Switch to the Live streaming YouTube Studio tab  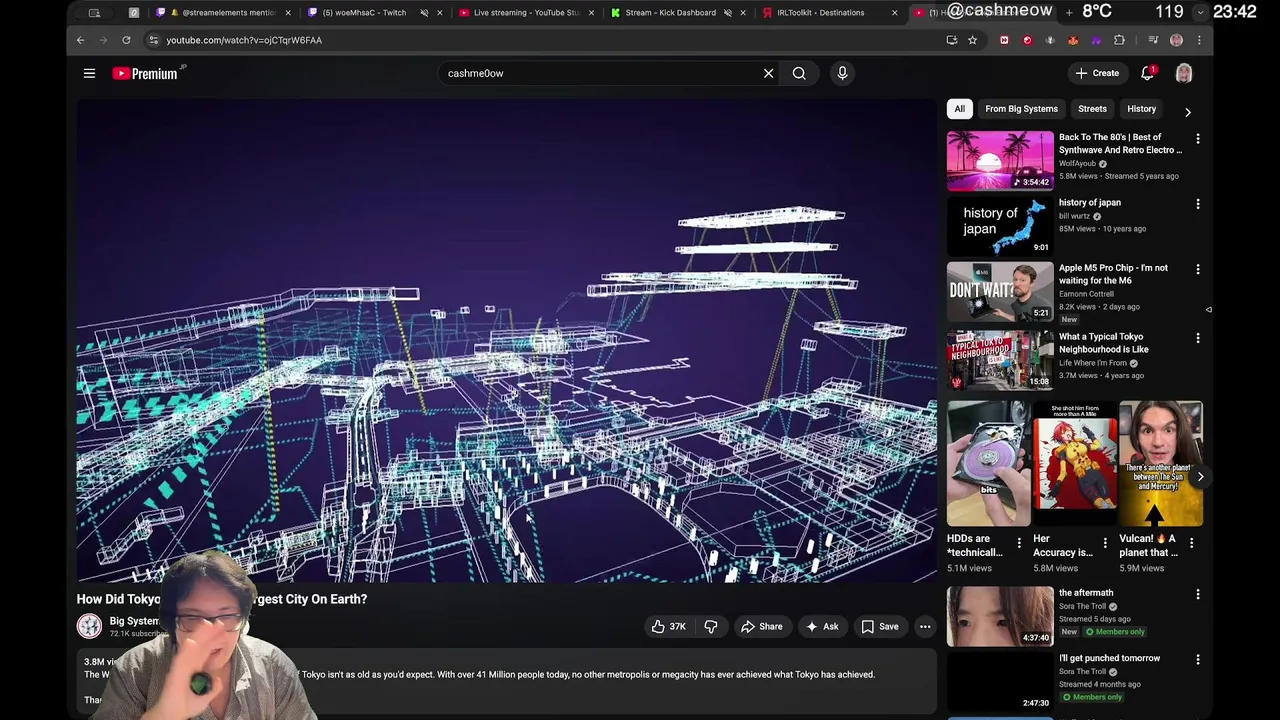[x=526, y=13]
